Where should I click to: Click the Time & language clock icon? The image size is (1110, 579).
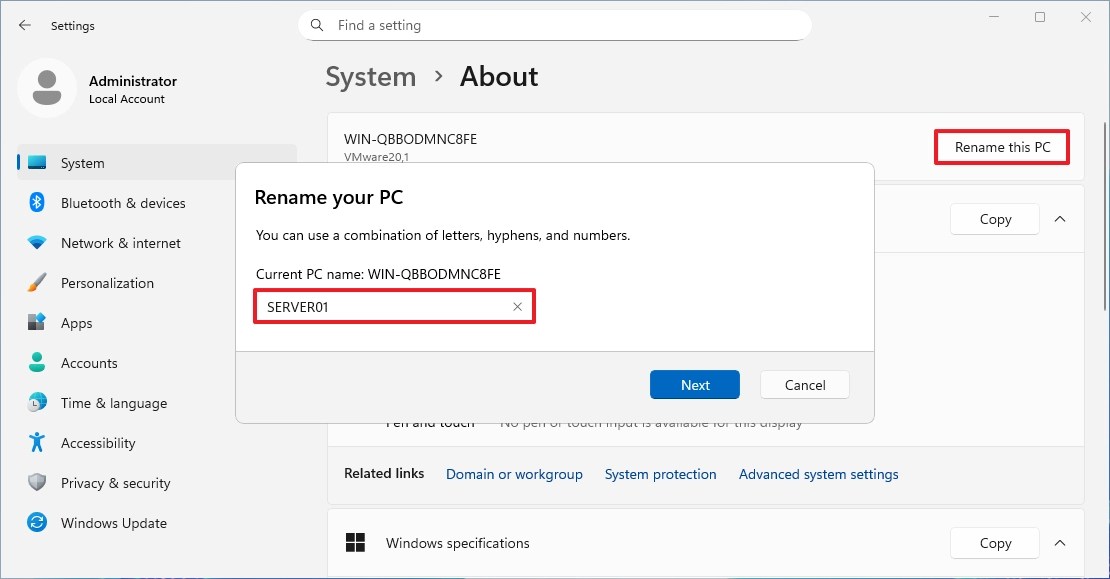coord(37,403)
